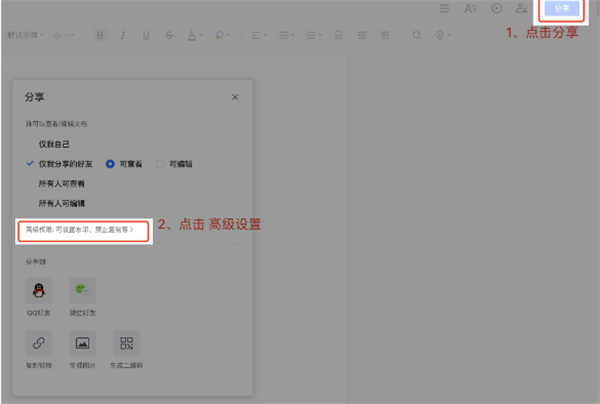Open the text alignment dropdown
600x404 pixels.
tap(259, 35)
